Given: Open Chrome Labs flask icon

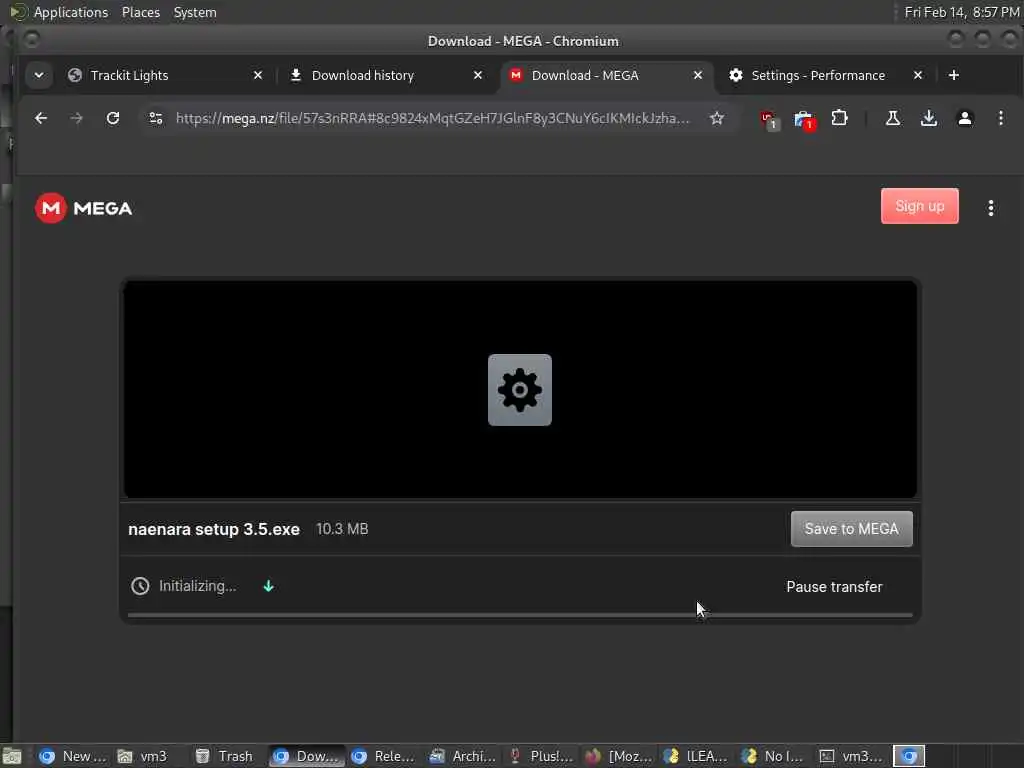Looking at the screenshot, I should 893,118.
